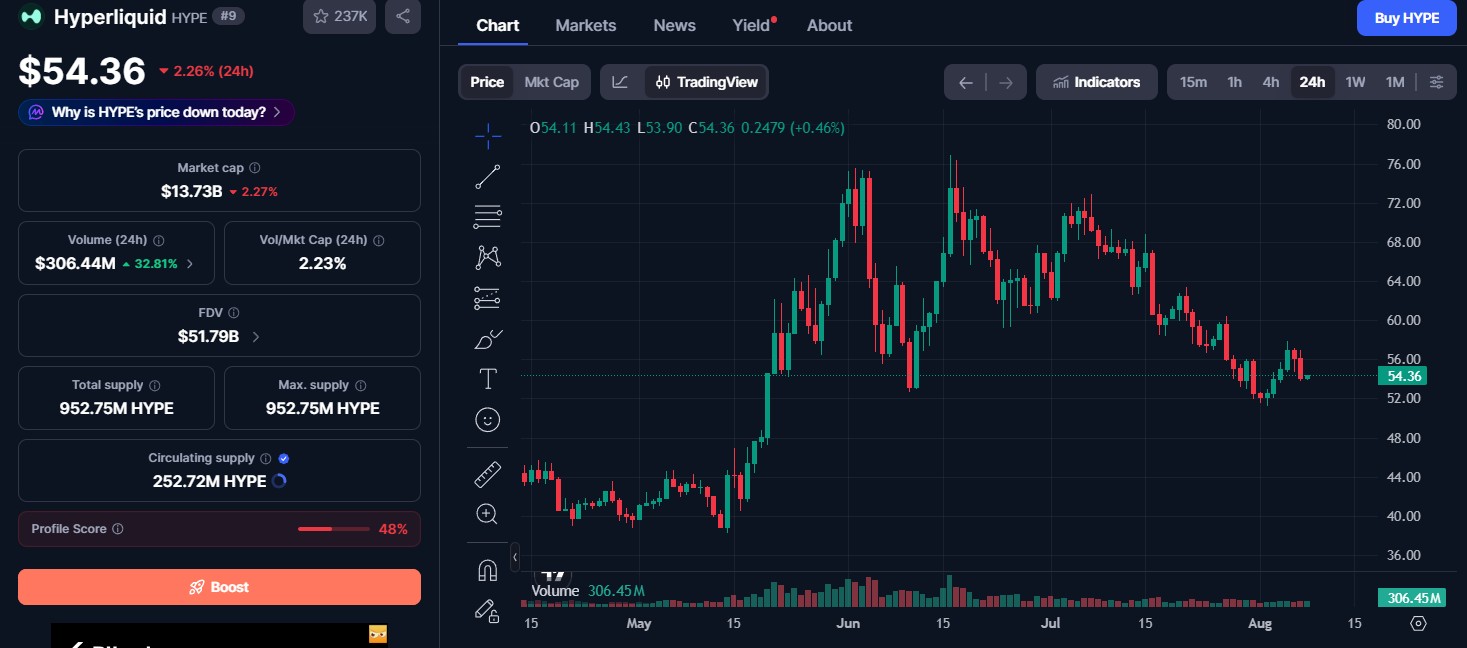This screenshot has width=1467, height=648.
Task: Select the crosshair cursor tool
Action: pyautogui.click(x=487, y=135)
